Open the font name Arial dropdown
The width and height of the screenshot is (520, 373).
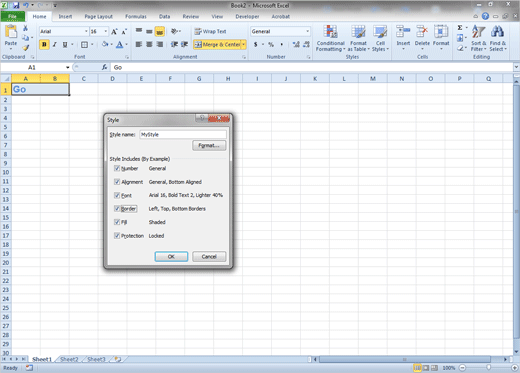(x=86, y=31)
